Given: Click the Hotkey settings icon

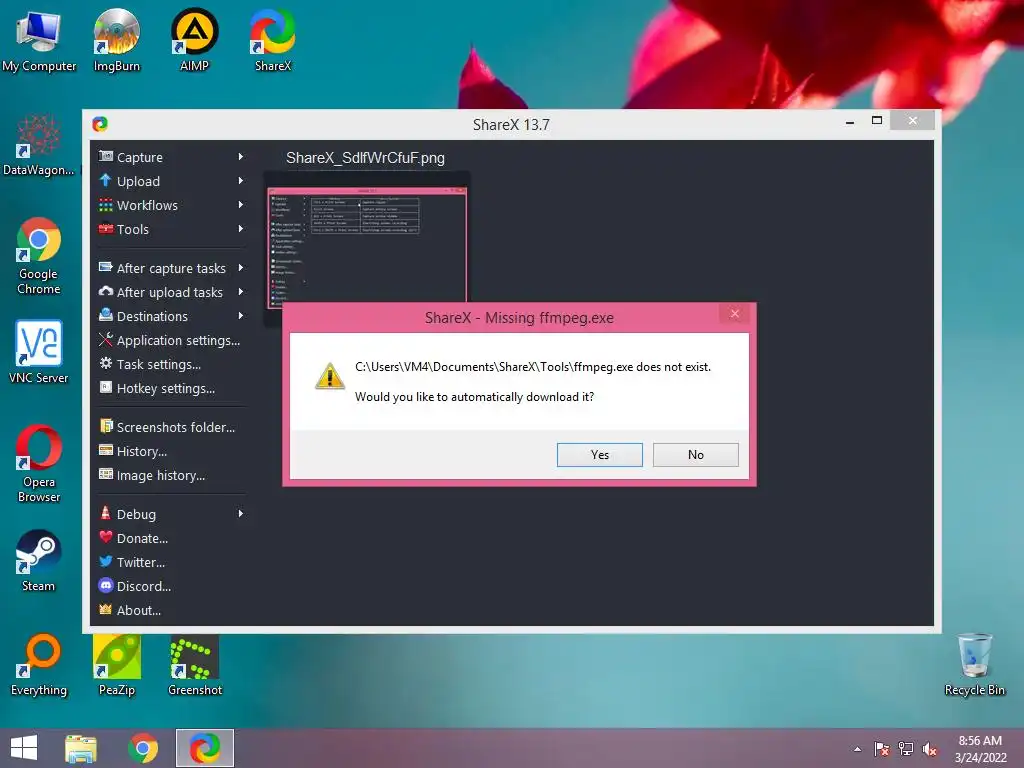Looking at the screenshot, I should coord(105,388).
